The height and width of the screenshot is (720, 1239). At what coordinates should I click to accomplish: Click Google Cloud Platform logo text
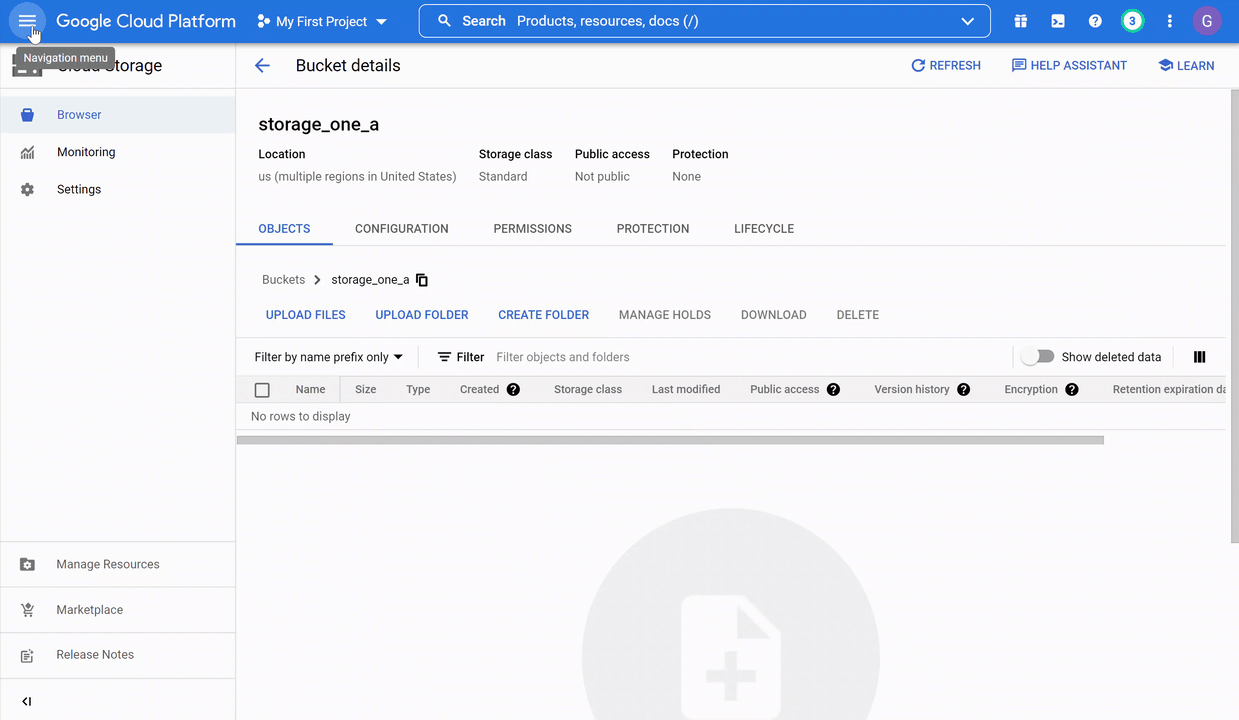coord(146,21)
